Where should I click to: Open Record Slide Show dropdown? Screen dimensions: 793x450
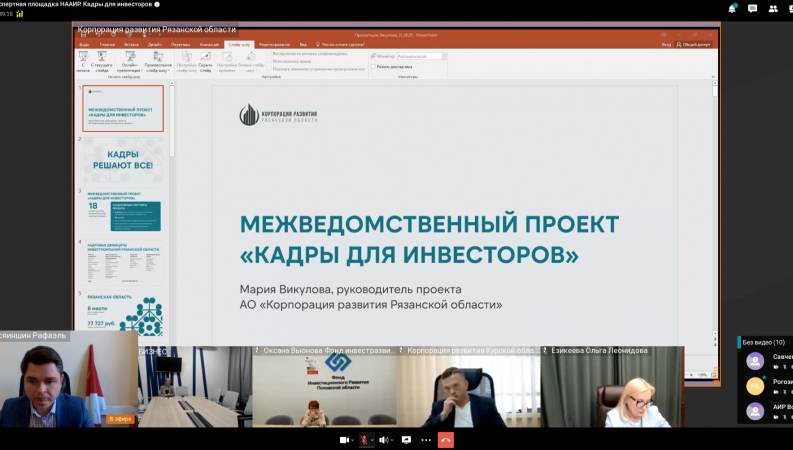pos(251,62)
